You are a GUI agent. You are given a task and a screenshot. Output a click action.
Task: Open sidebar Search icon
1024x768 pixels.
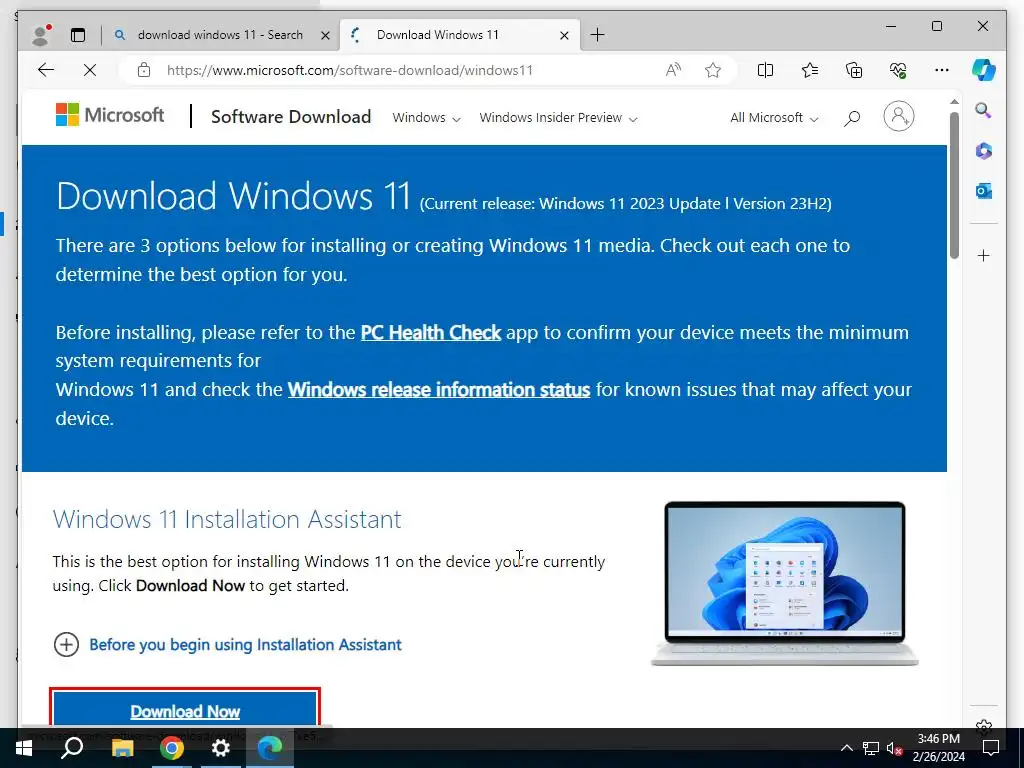(x=984, y=110)
